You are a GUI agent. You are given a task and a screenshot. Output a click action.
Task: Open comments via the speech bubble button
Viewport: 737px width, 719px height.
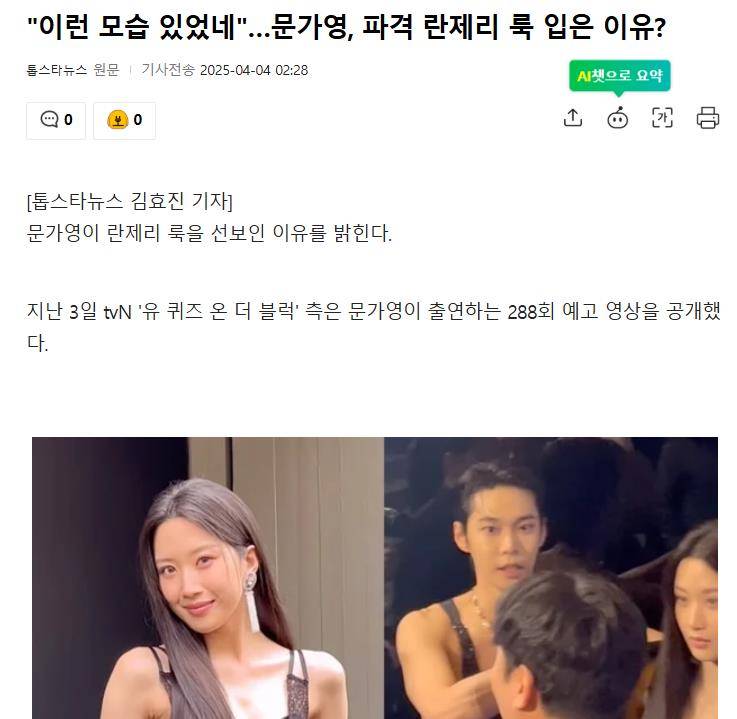coord(56,120)
